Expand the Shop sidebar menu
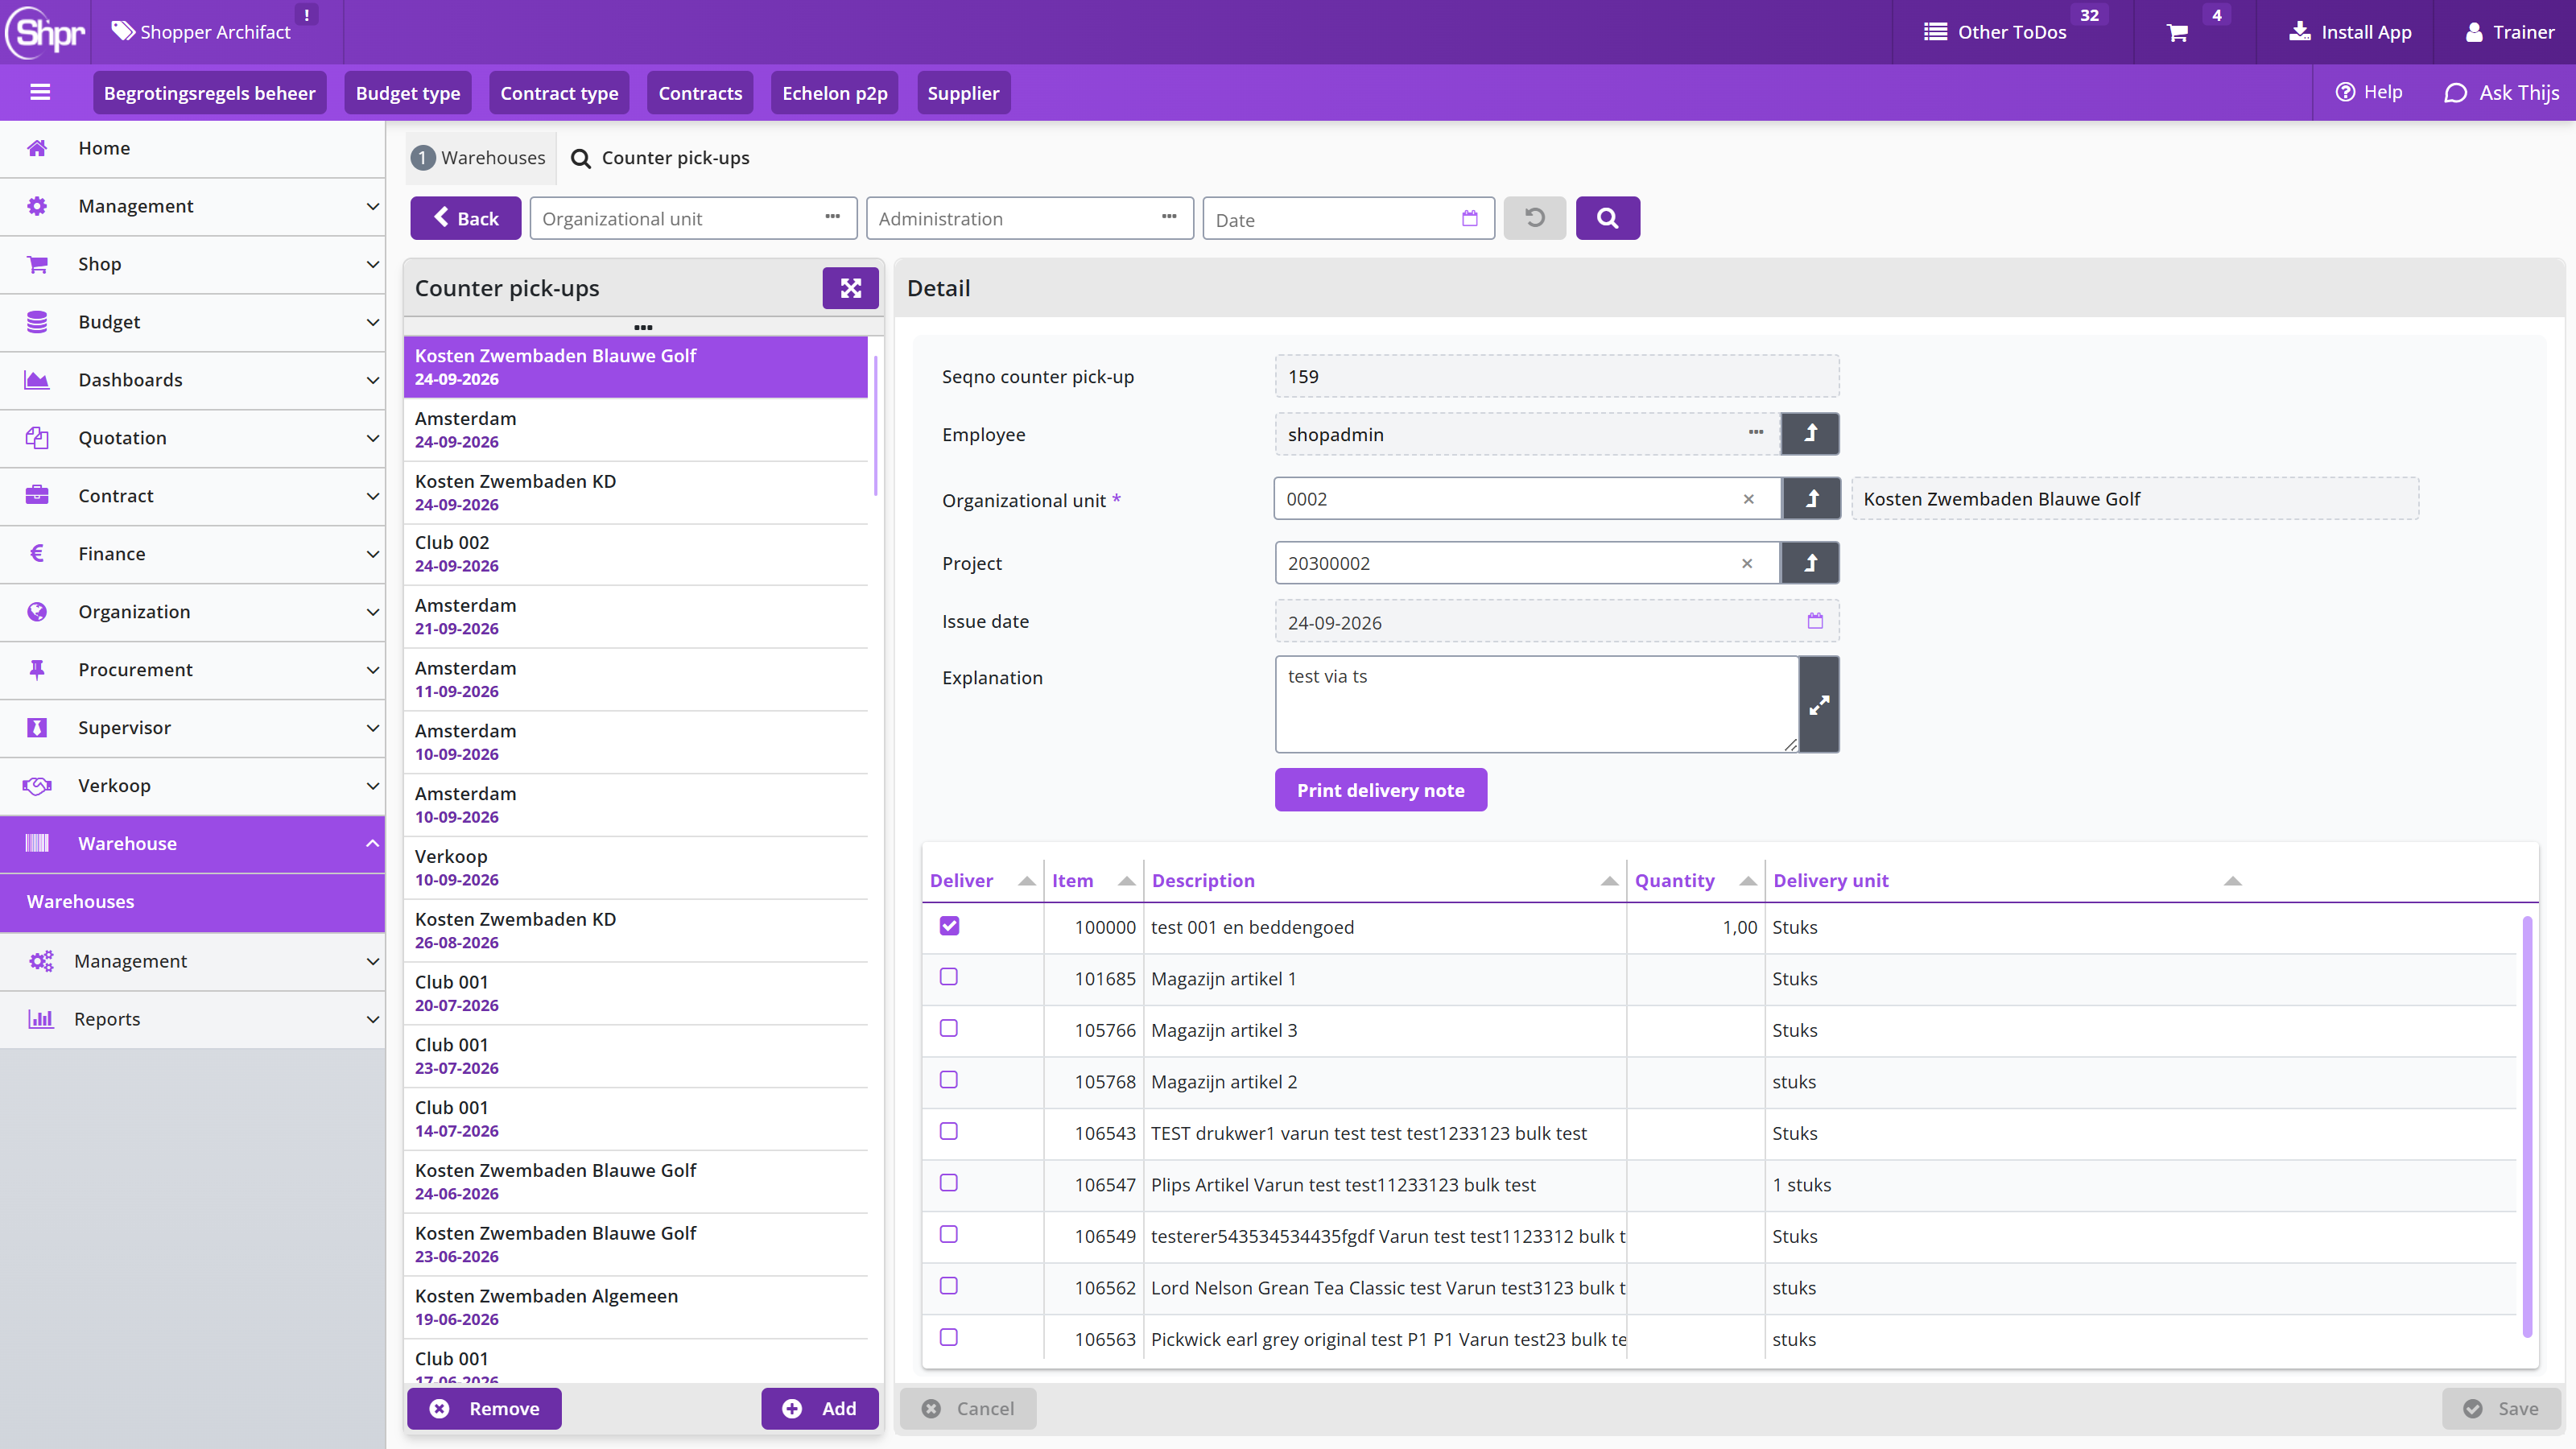 coord(192,264)
